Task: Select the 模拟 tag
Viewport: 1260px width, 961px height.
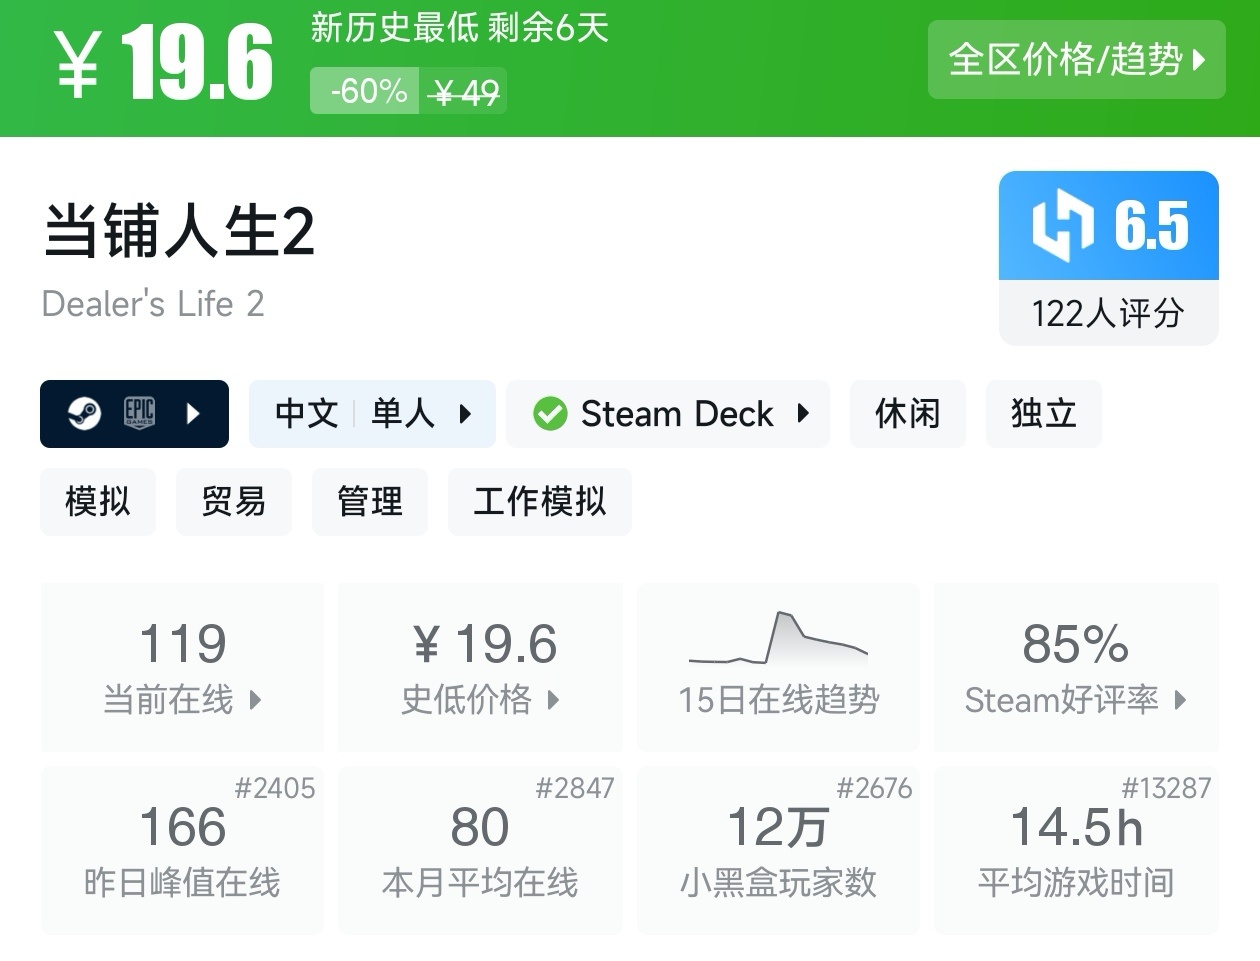Action: tap(98, 501)
